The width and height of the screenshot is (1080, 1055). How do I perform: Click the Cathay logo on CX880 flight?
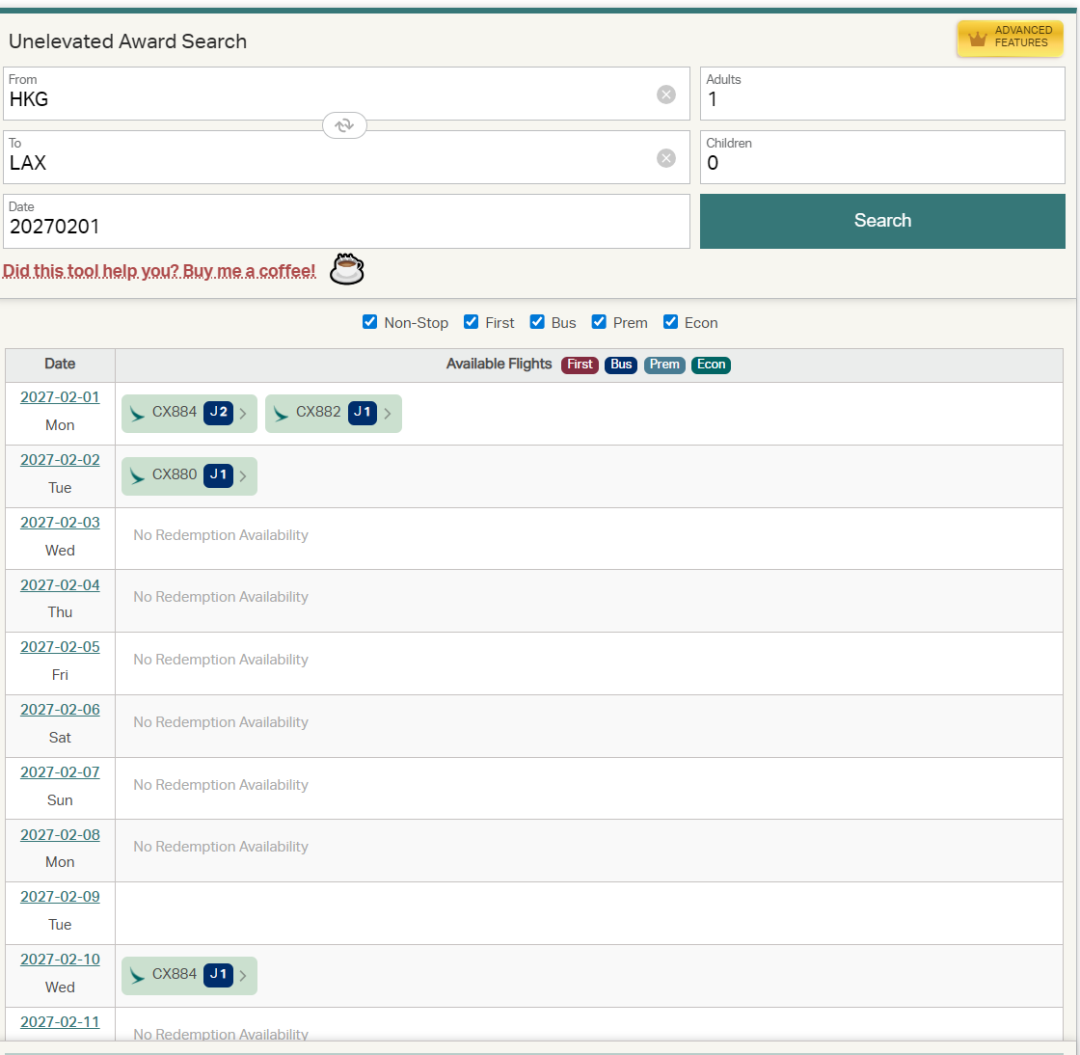138,476
